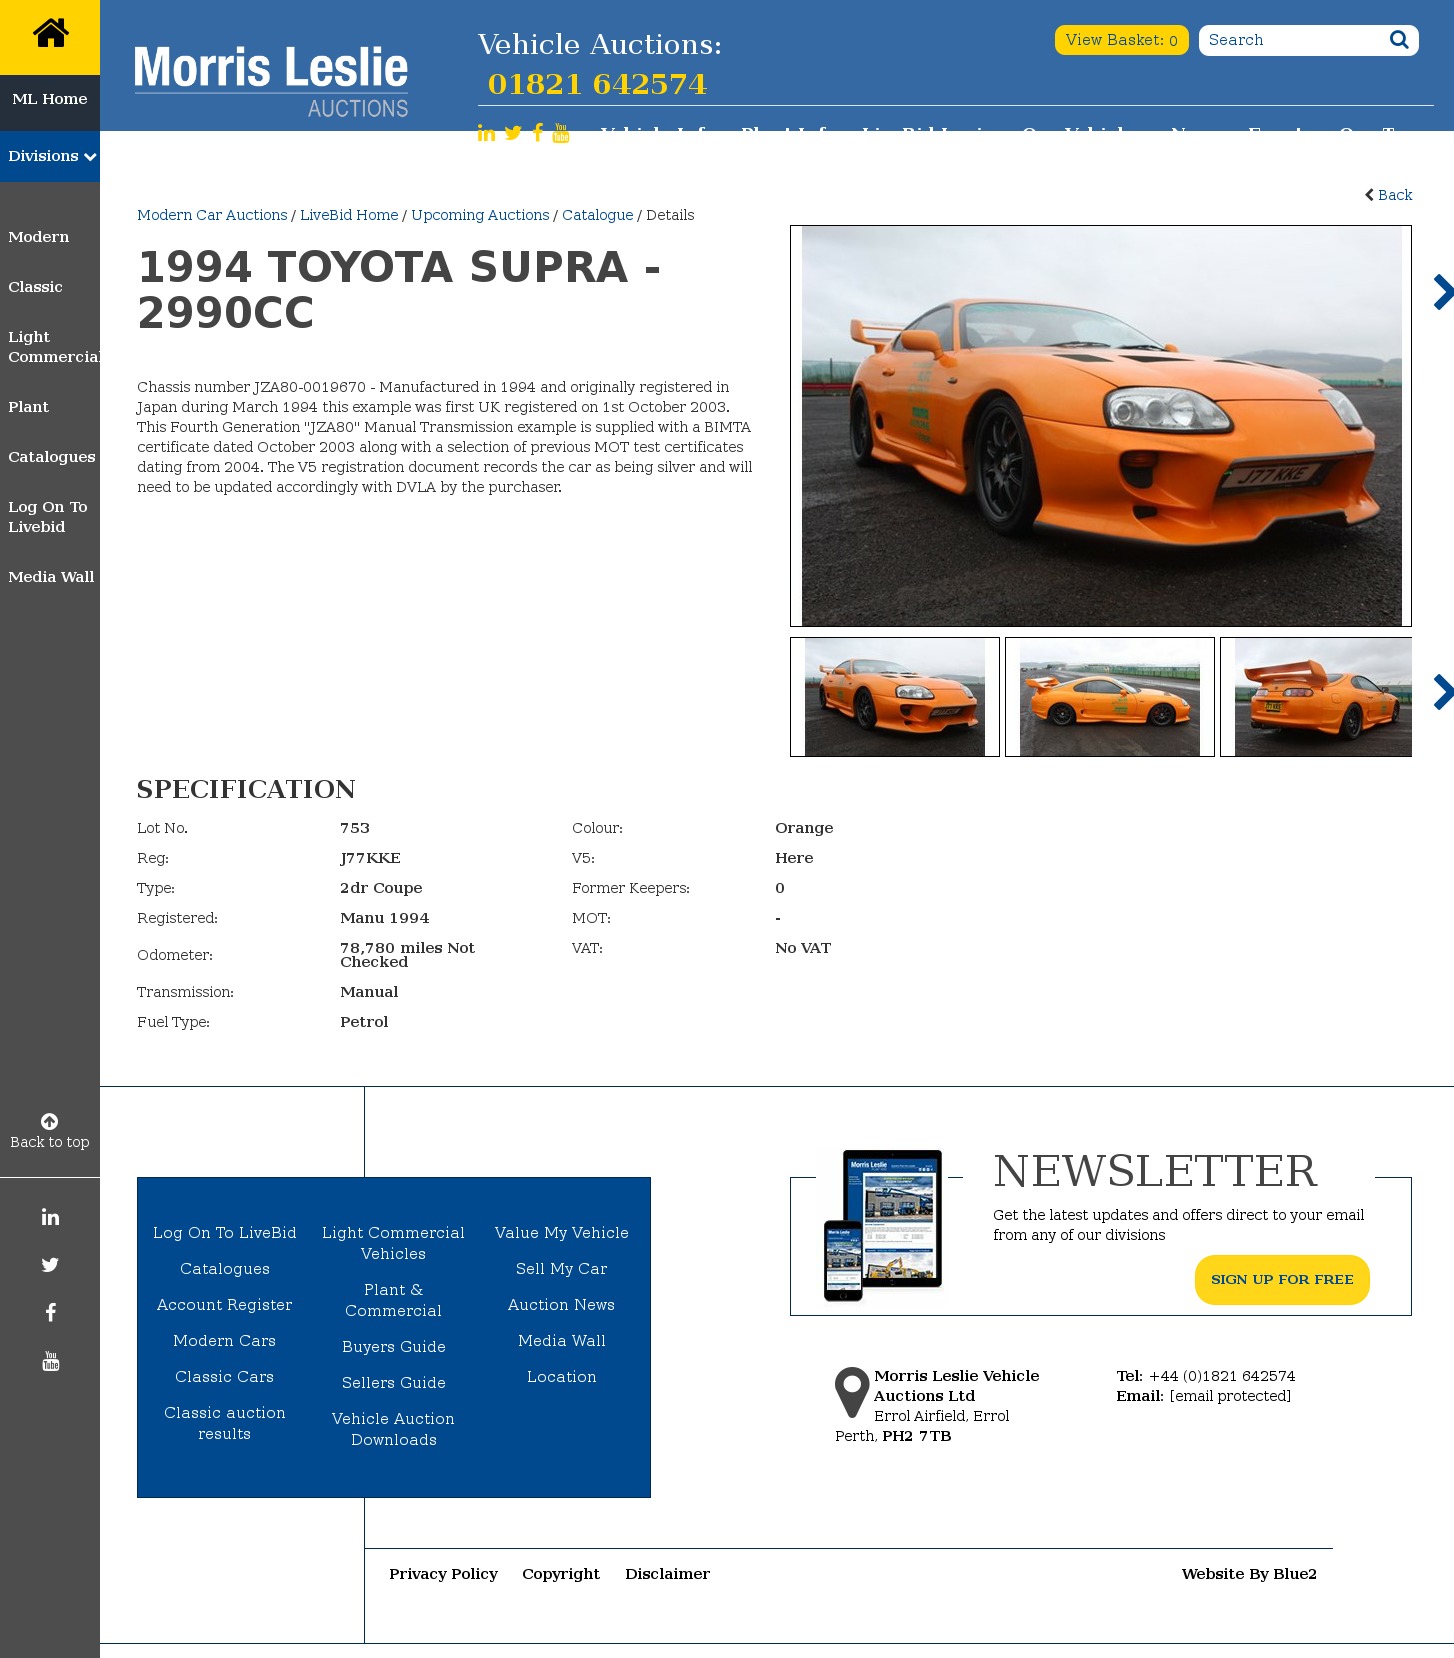Select second thumbnail side view
The height and width of the screenshot is (1658, 1454).
point(1110,697)
